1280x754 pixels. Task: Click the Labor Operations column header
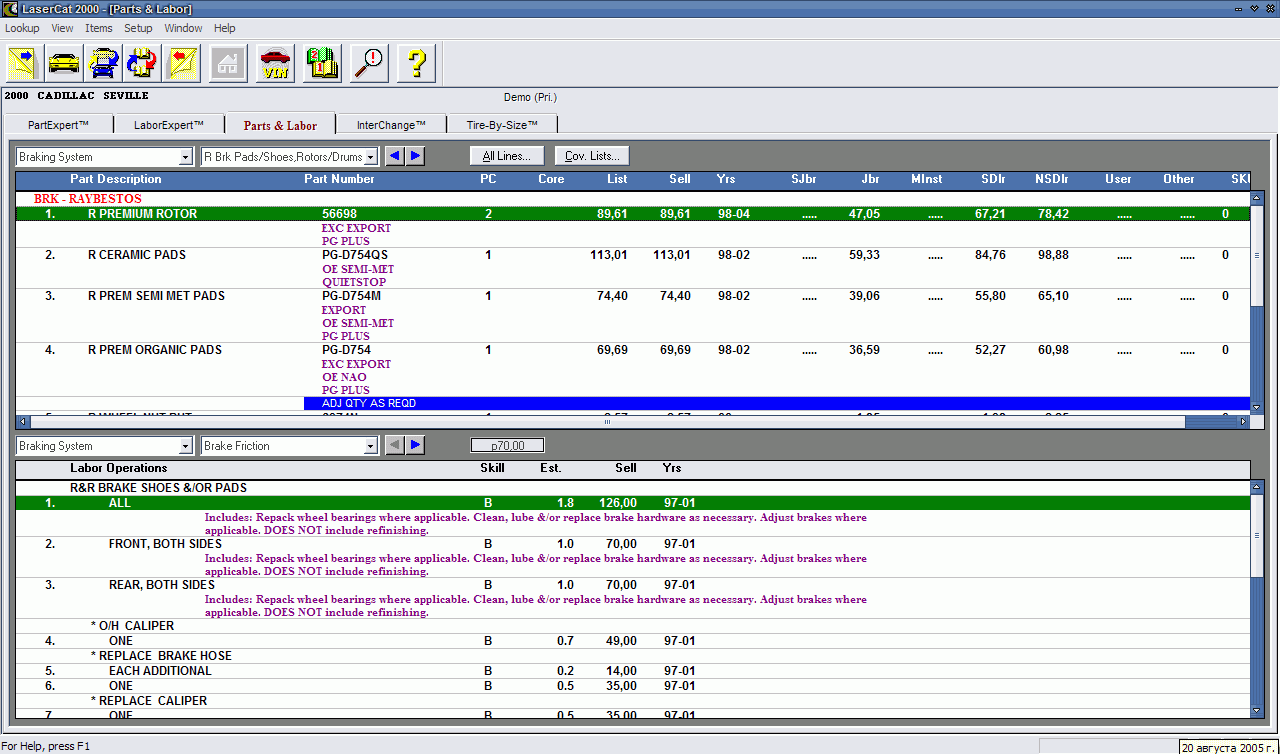pyautogui.click(x=119, y=468)
